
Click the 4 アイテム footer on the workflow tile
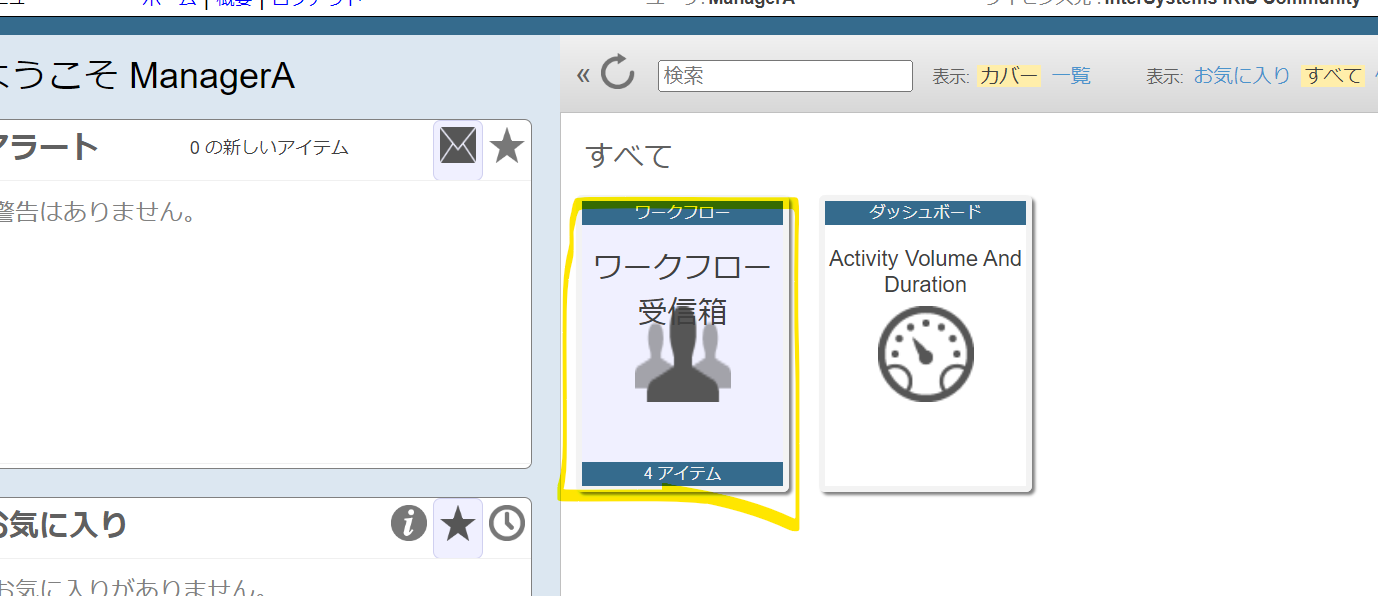click(683, 473)
